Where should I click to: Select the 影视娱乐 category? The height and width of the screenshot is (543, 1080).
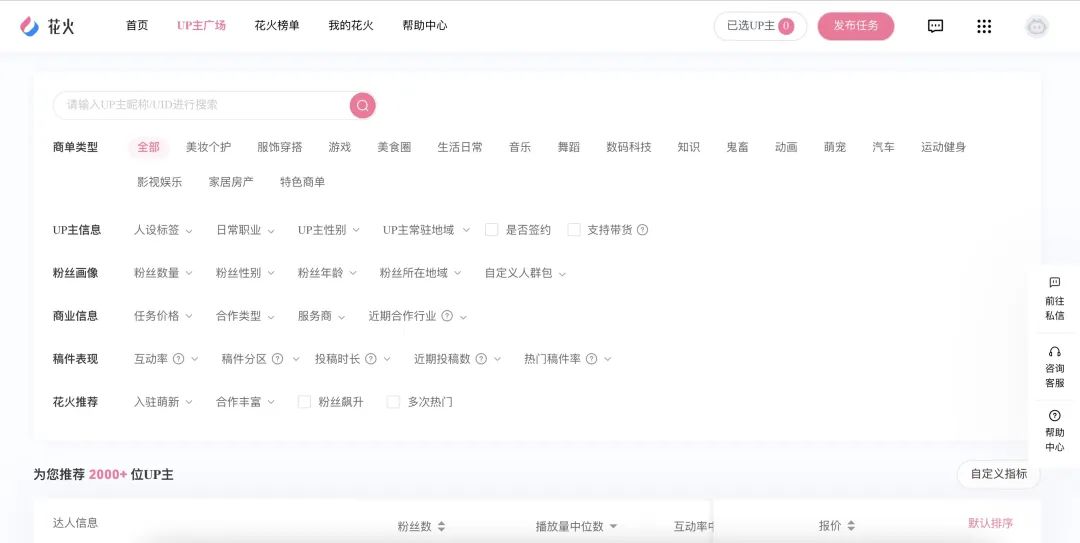(160, 182)
